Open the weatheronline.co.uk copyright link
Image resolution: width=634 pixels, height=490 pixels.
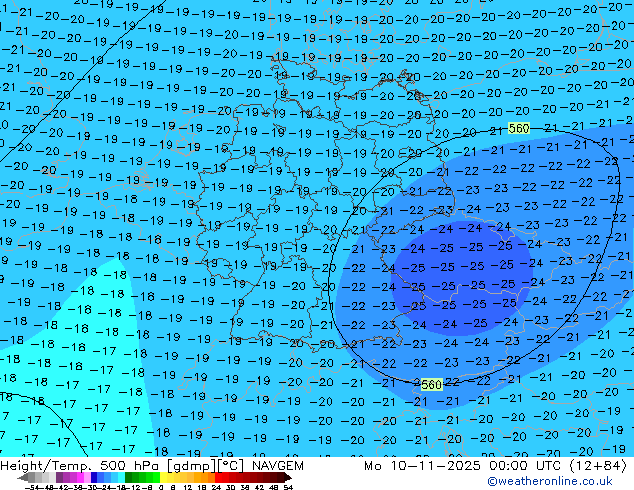tap(550, 481)
